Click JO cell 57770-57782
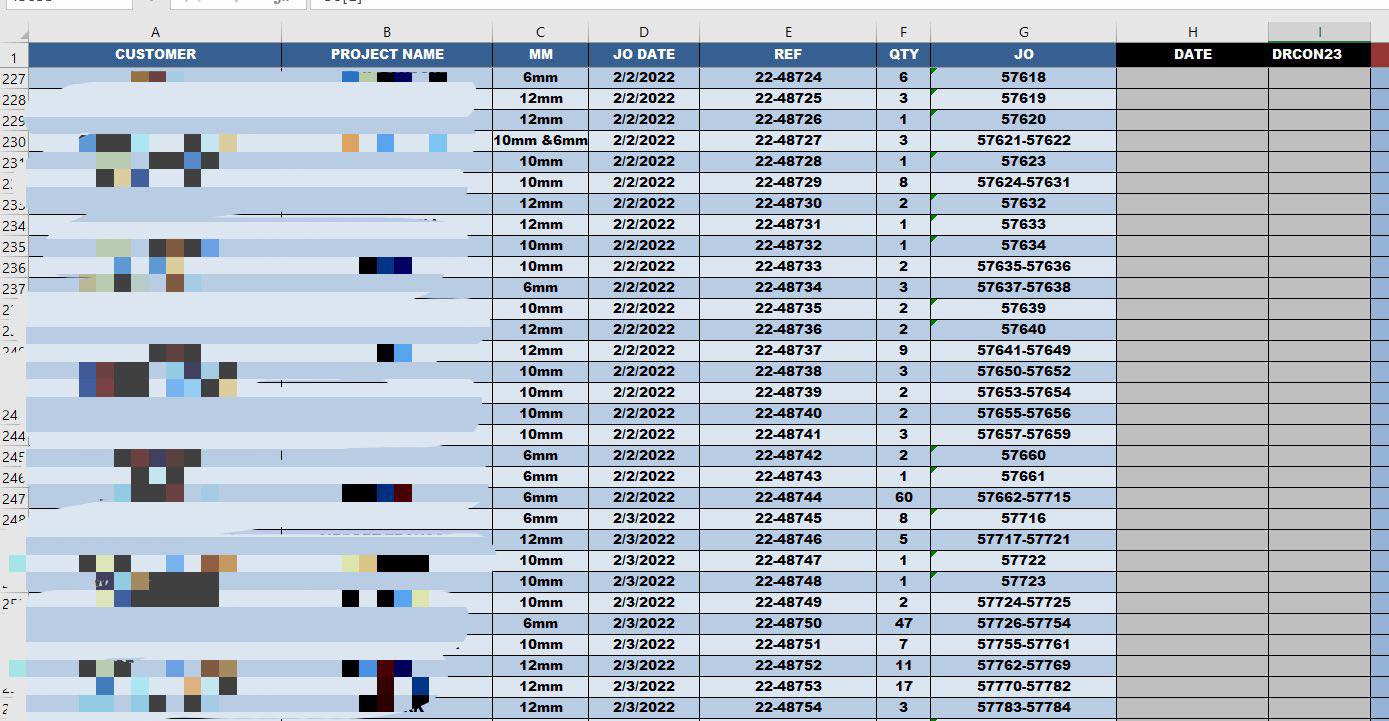1389x721 pixels. coord(1023,686)
